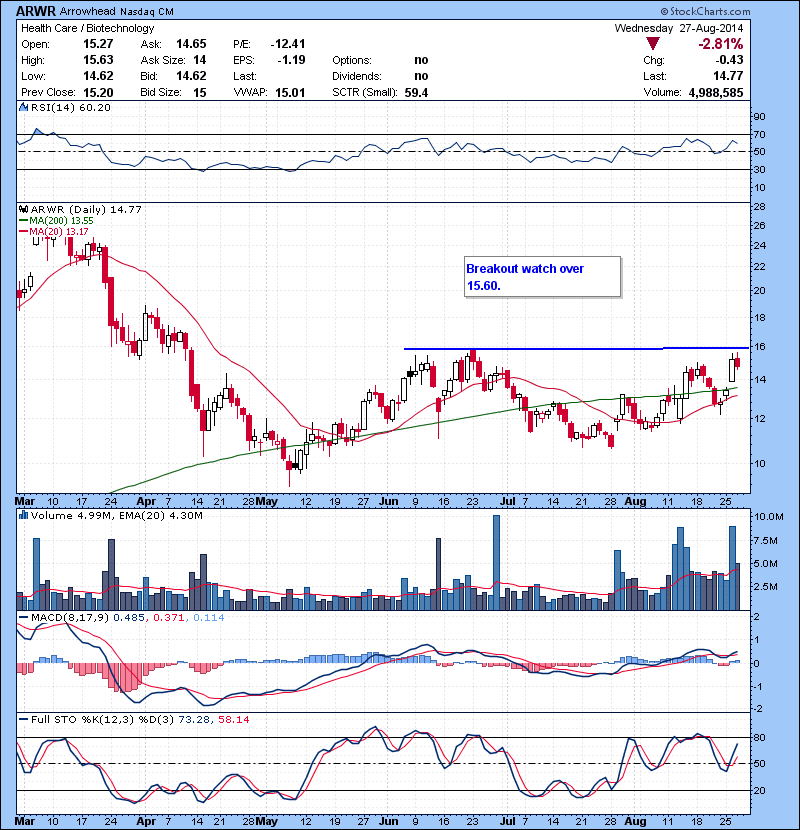Click the Volume panel legend icon
Image resolution: width=800 pixels, height=830 pixels.
click(23, 515)
